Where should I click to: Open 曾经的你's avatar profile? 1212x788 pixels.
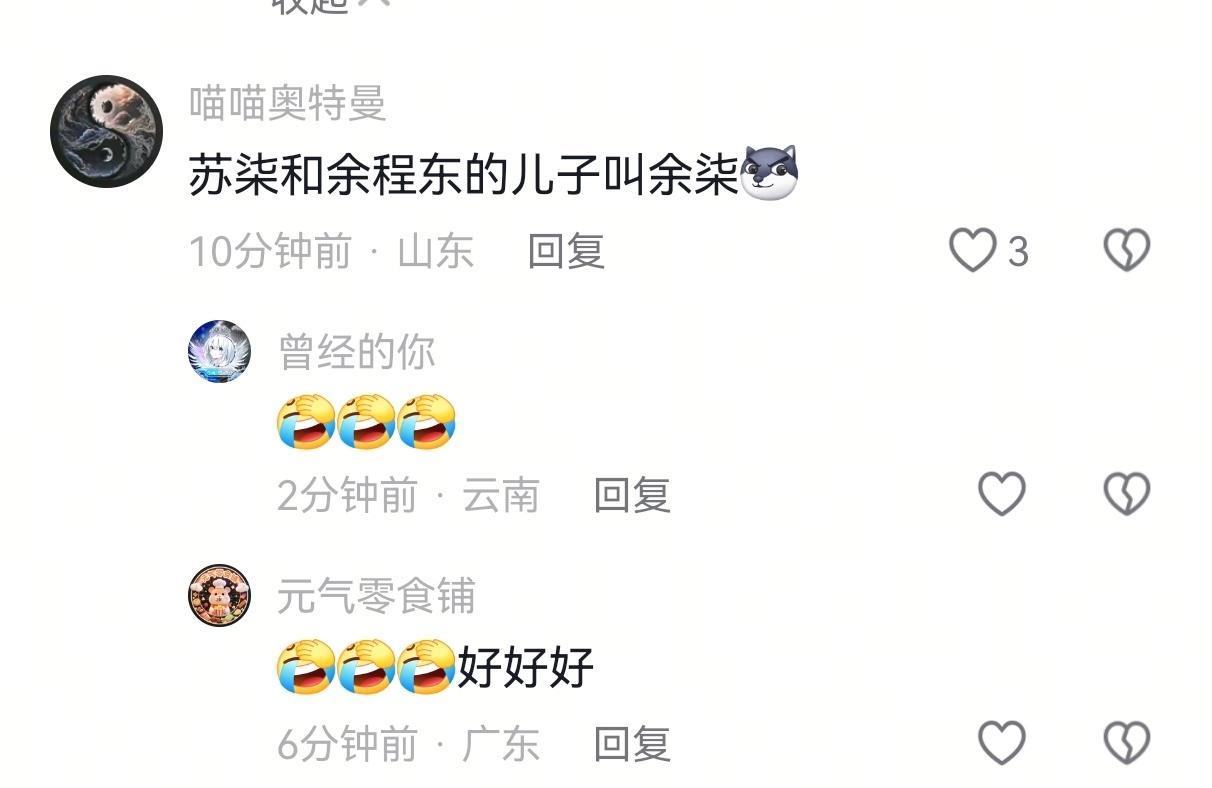[220, 352]
